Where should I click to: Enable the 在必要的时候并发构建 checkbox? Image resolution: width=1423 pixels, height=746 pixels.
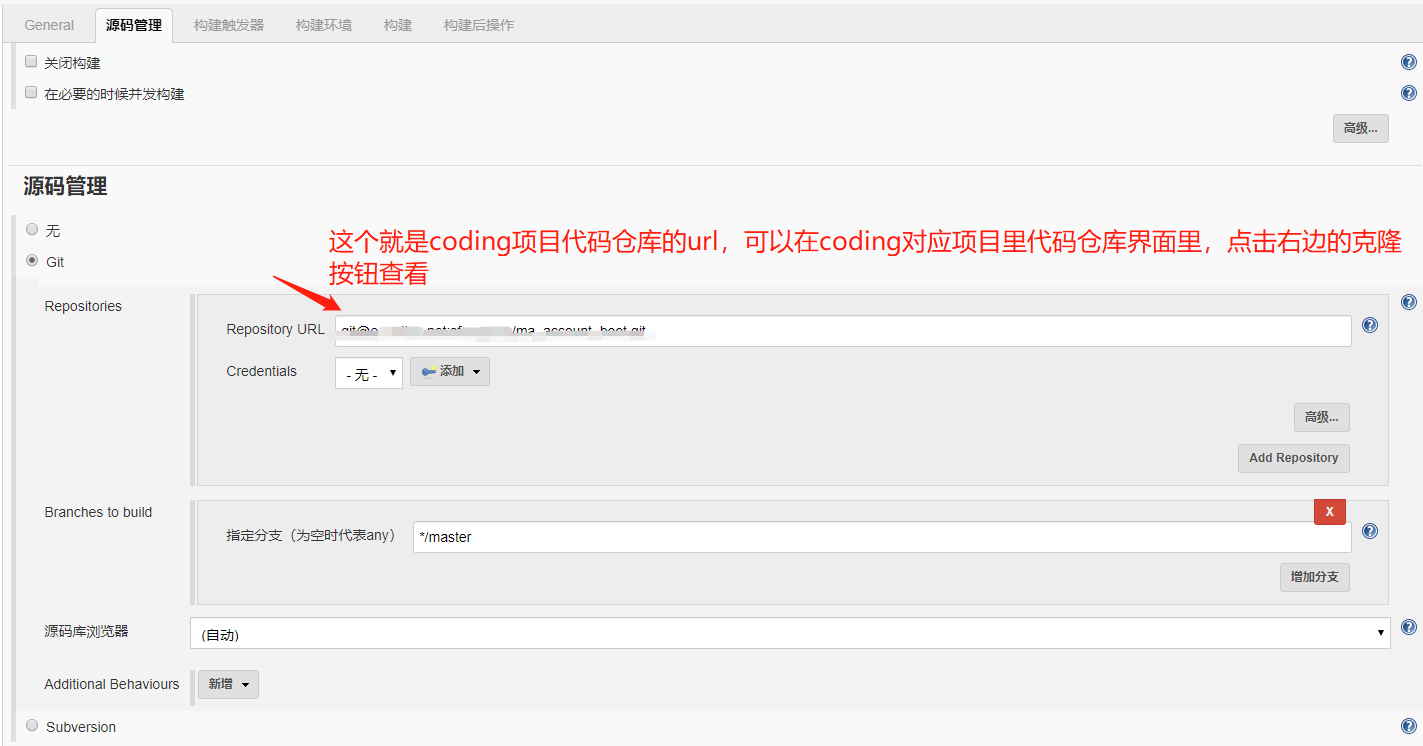(x=30, y=91)
